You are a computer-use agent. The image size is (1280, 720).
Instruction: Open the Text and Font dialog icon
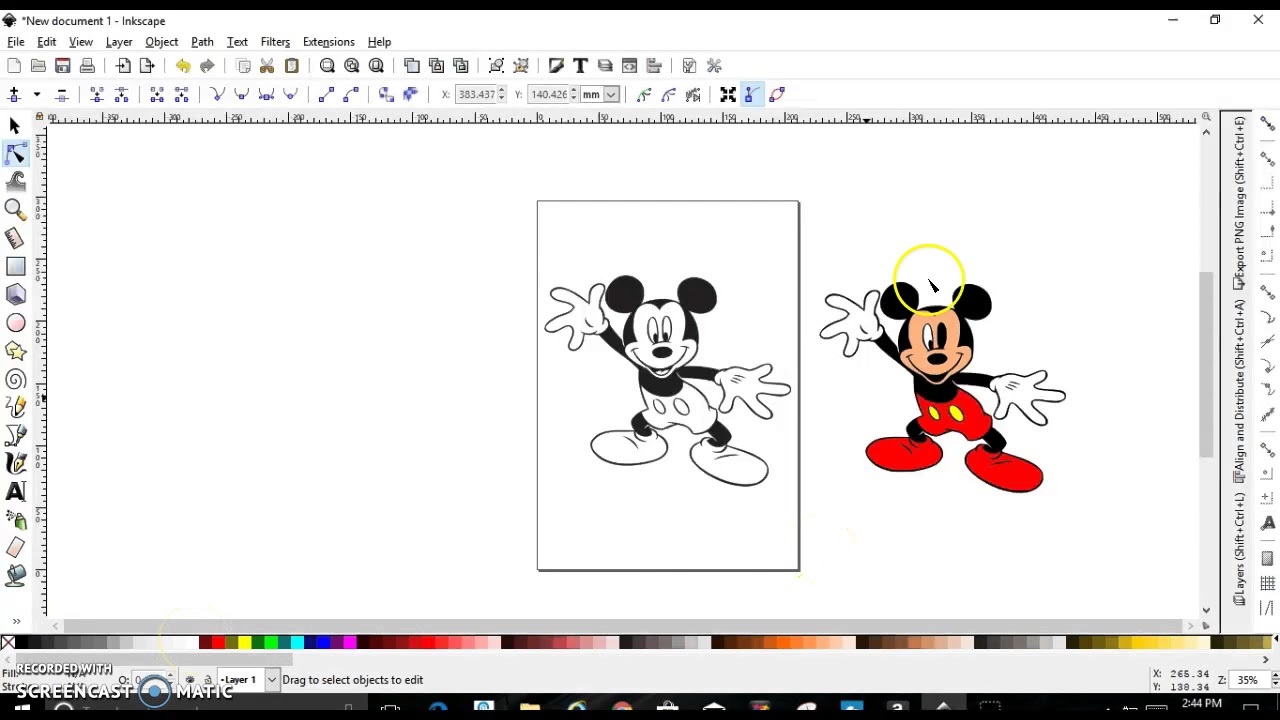point(580,66)
